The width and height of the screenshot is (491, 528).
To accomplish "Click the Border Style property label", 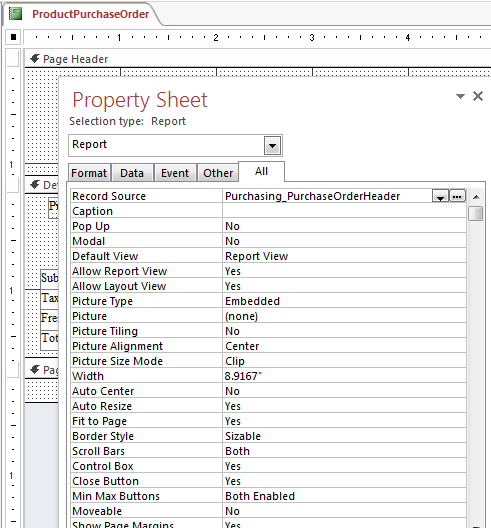I will point(103,436).
